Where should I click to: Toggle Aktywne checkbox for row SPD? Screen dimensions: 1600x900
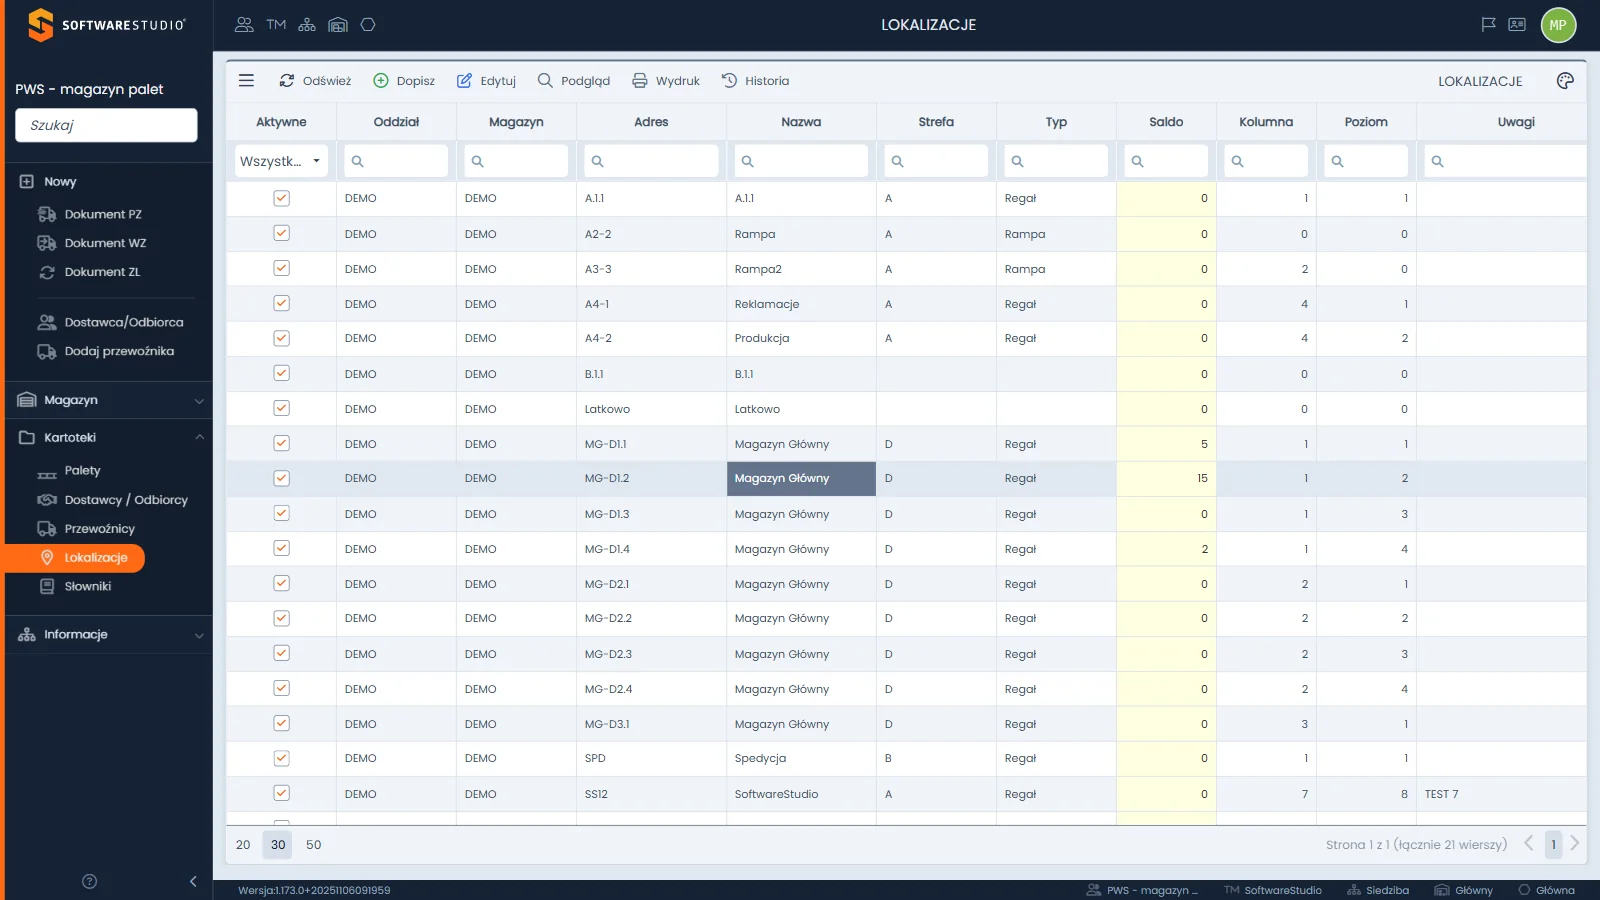click(x=282, y=758)
